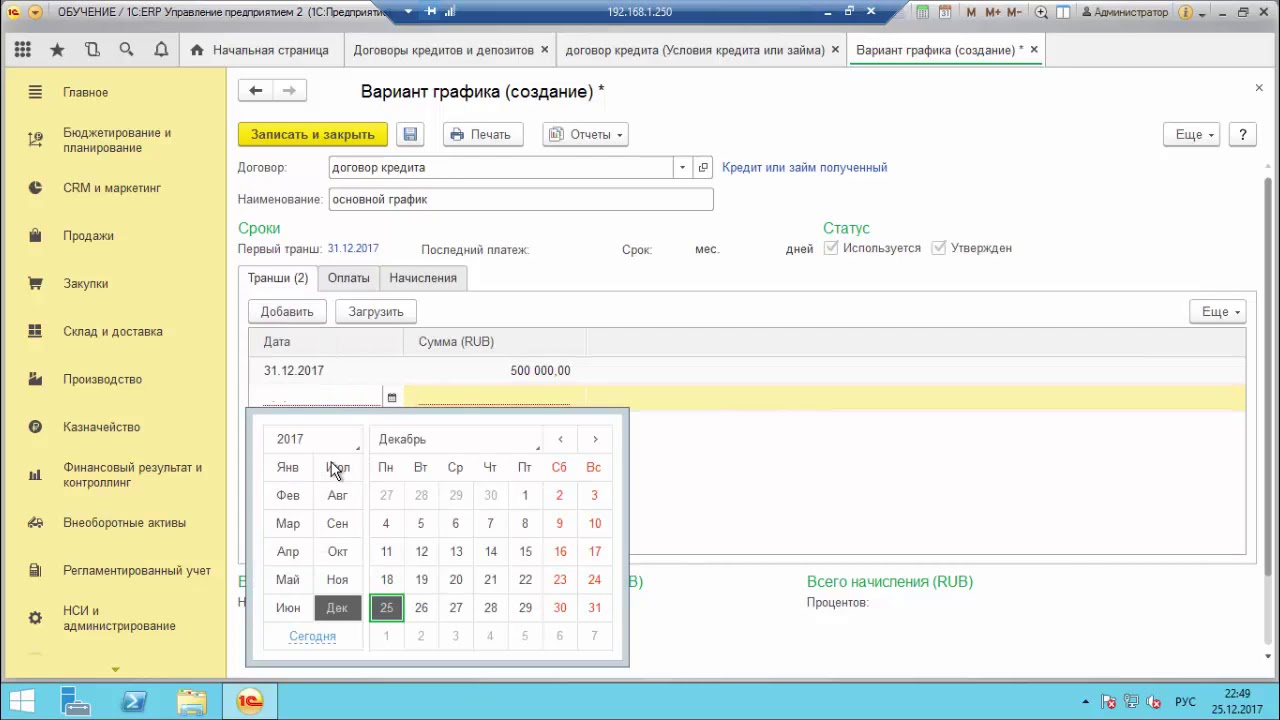Open the calculator icon in title bar
Image resolution: width=1280 pixels, height=720 pixels.
921,13
